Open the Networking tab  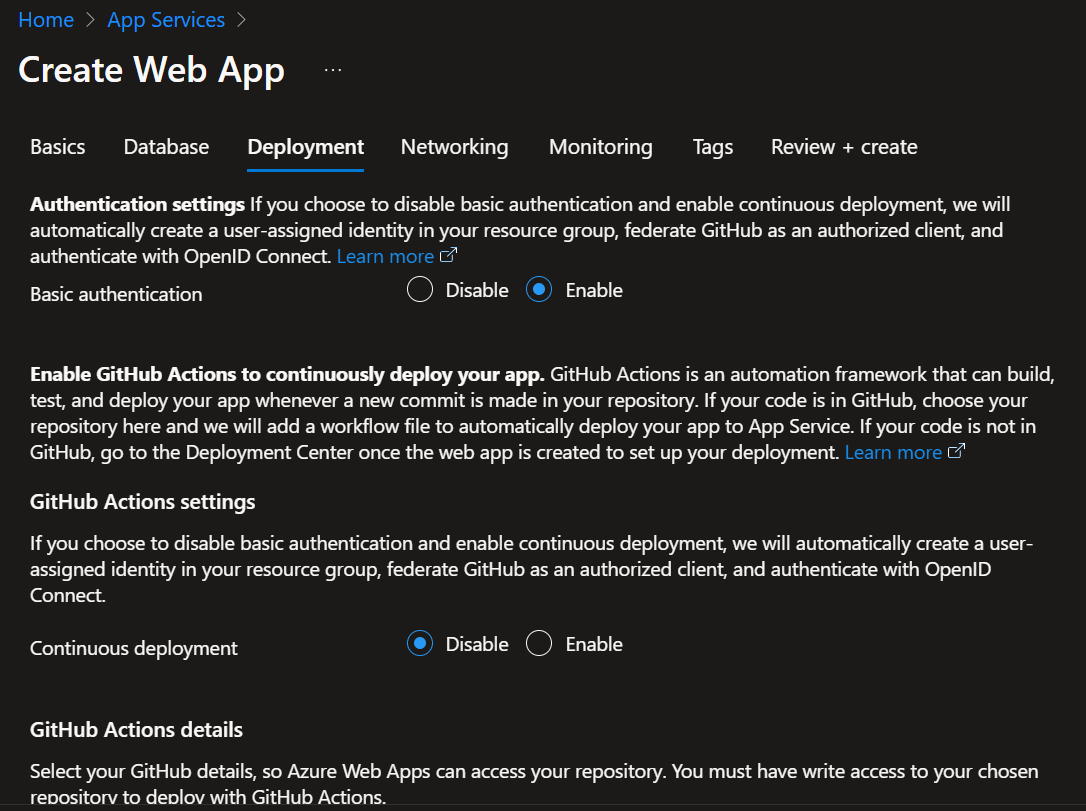[454, 147]
